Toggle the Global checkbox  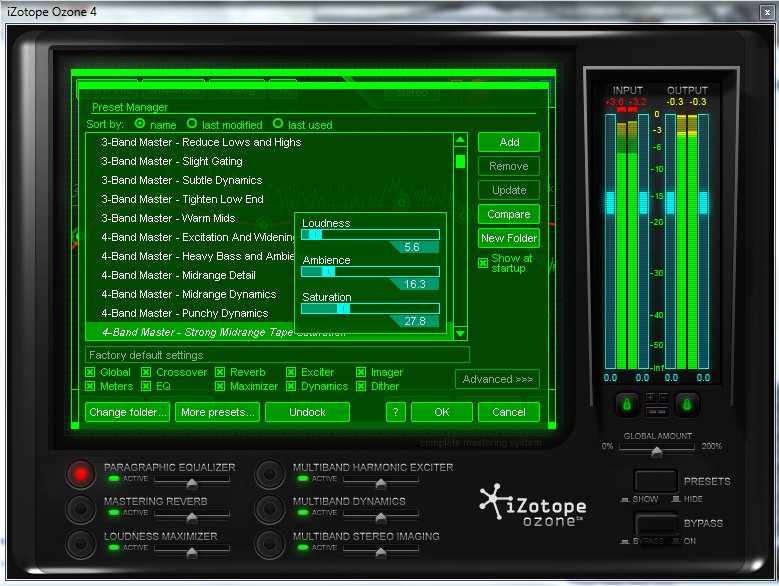pos(90,372)
